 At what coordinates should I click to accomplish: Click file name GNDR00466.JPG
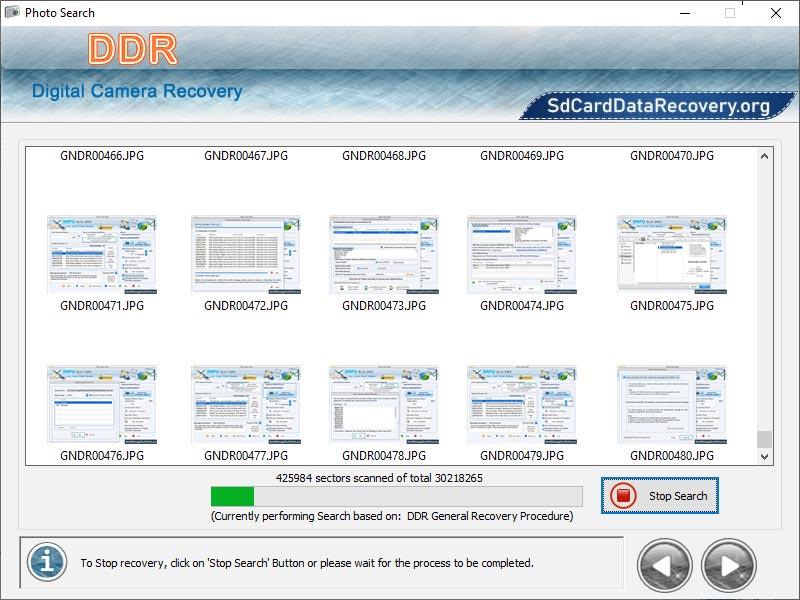tap(102, 156)
